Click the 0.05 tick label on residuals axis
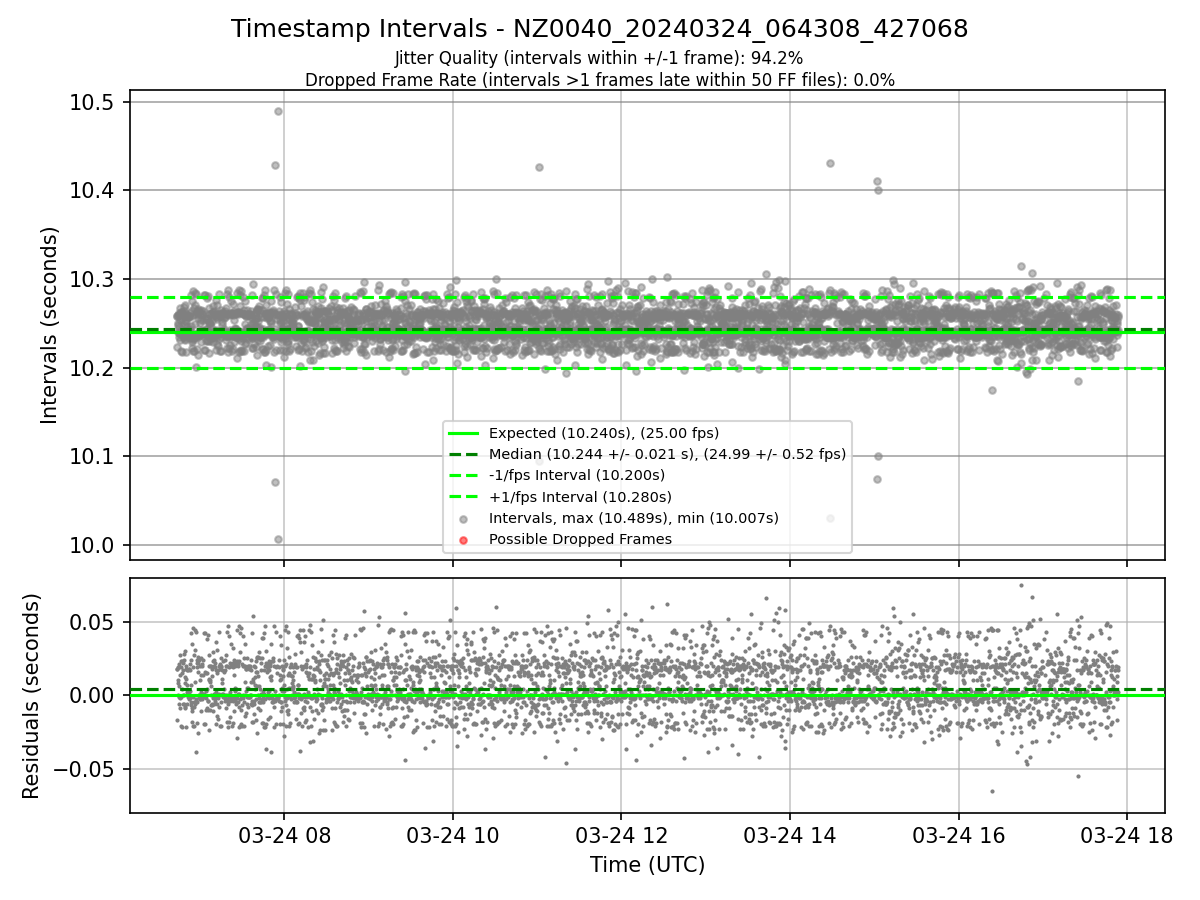Image resolution: width=1200 pixels, height=900 pixels. [94, 622]
